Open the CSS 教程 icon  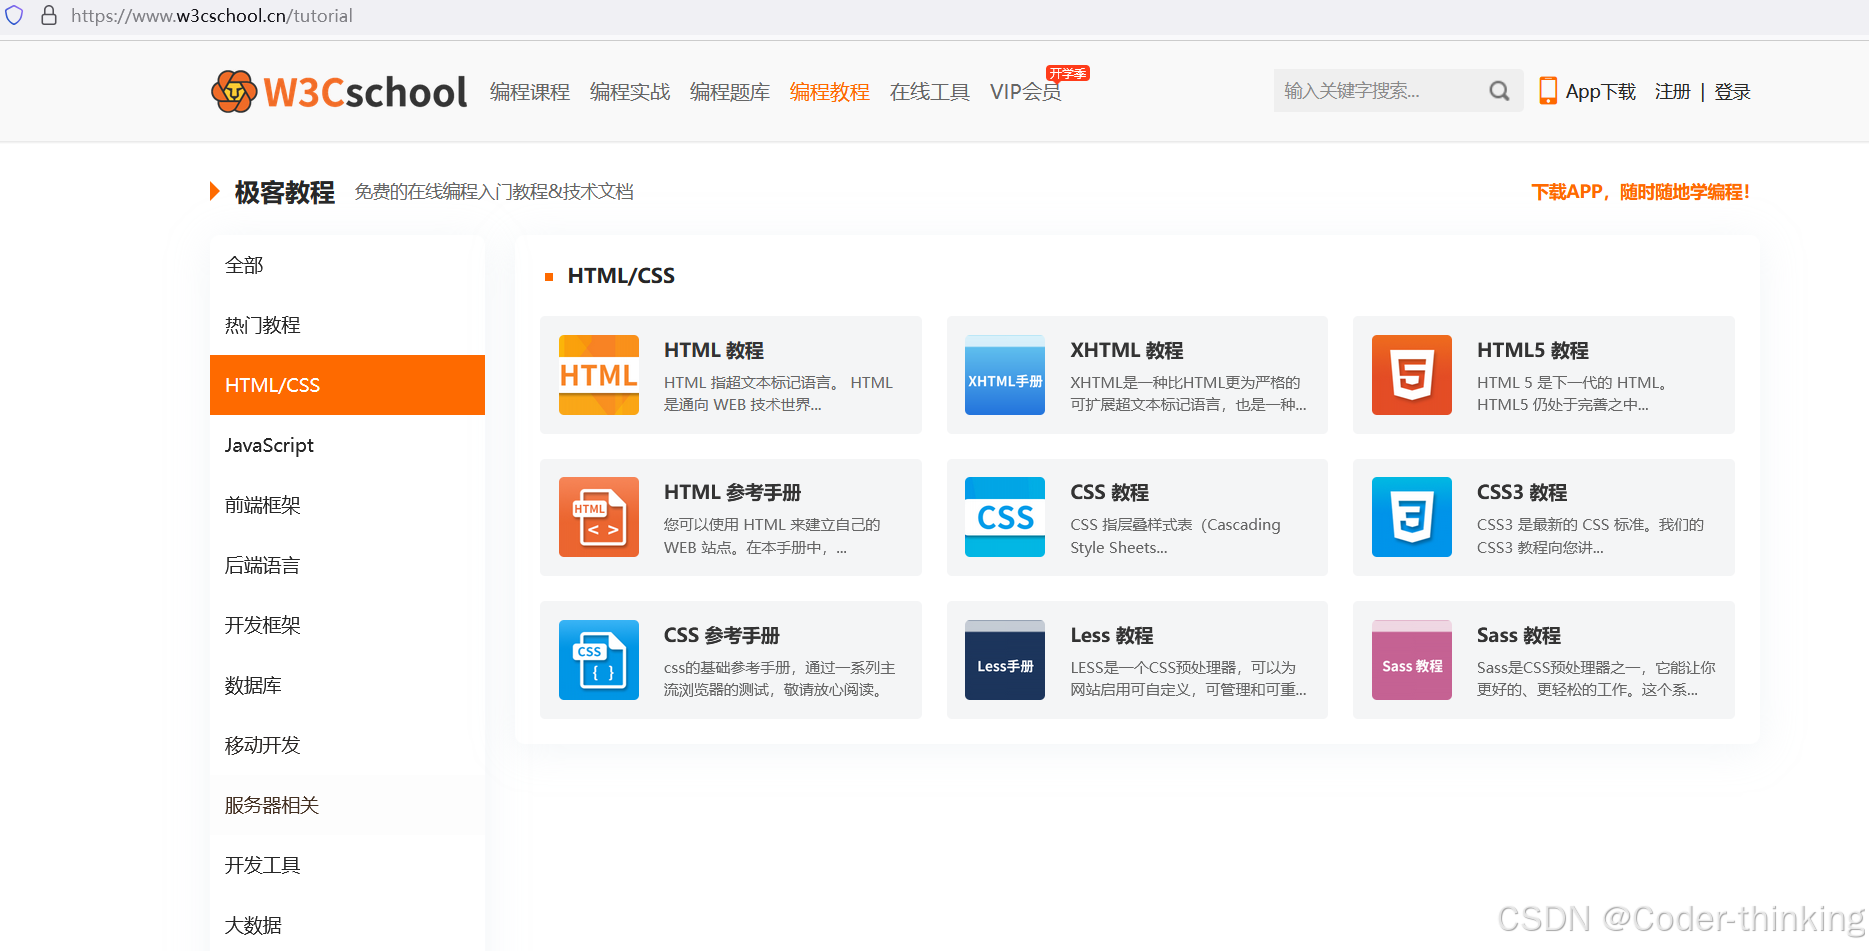1005,517
